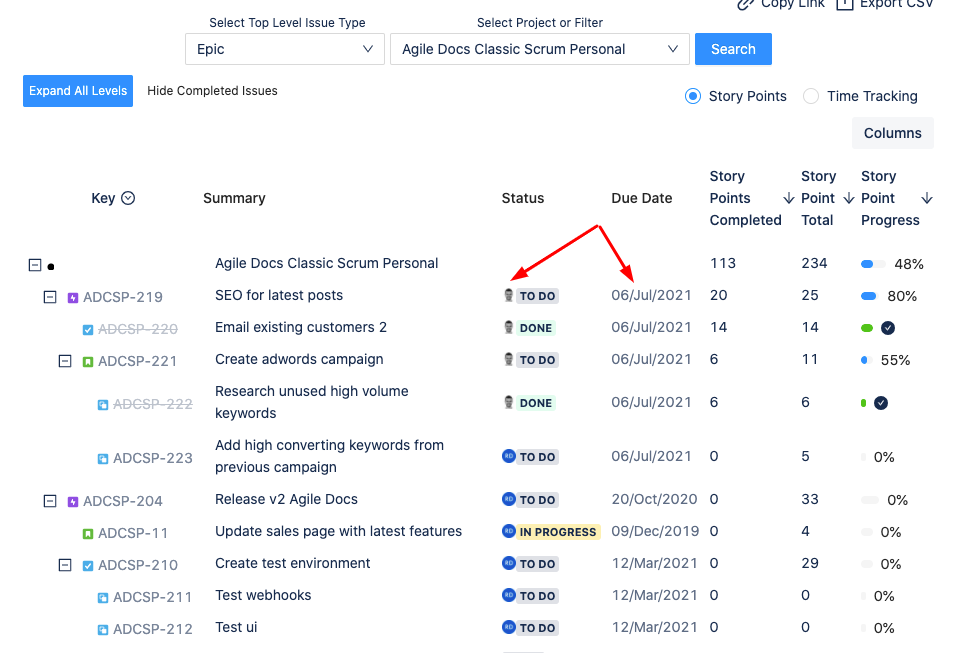Collapse the Agile Docs Classic Scrum Personal root row
The height and width of the screenshot is (653, 958).
pyautogui.click(x=35, y=265)
